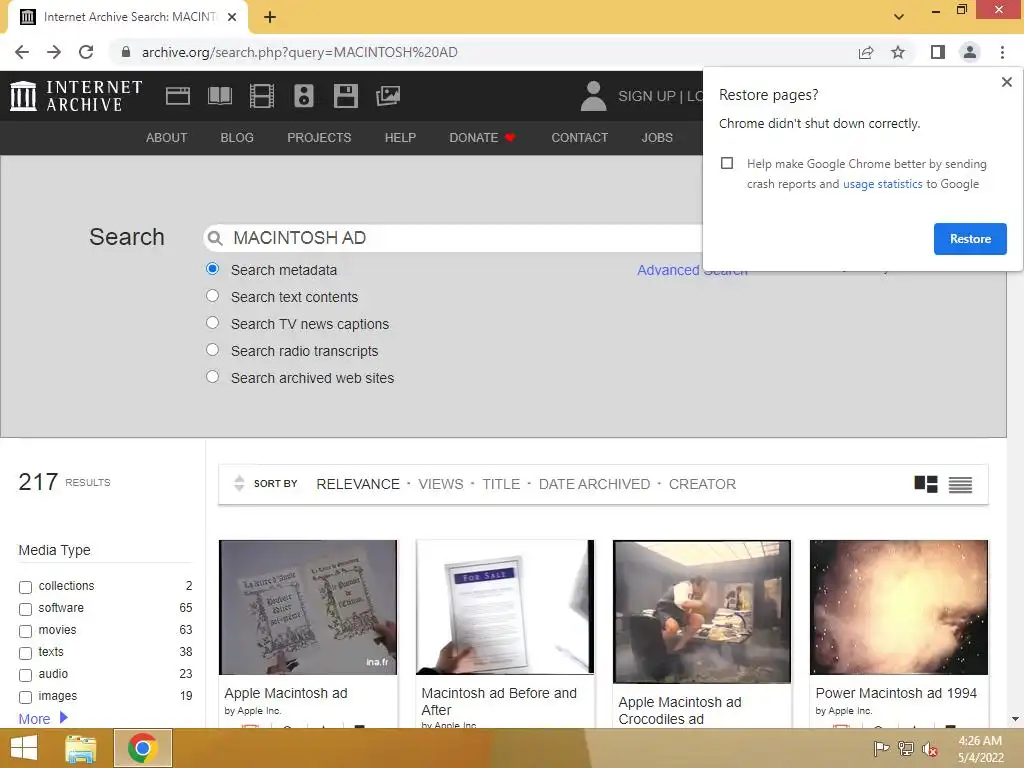The height and width of the screenshot is (768, 1024).
Task: Close the Internet Archive Search tab
Action: click(x=232, y=18)
